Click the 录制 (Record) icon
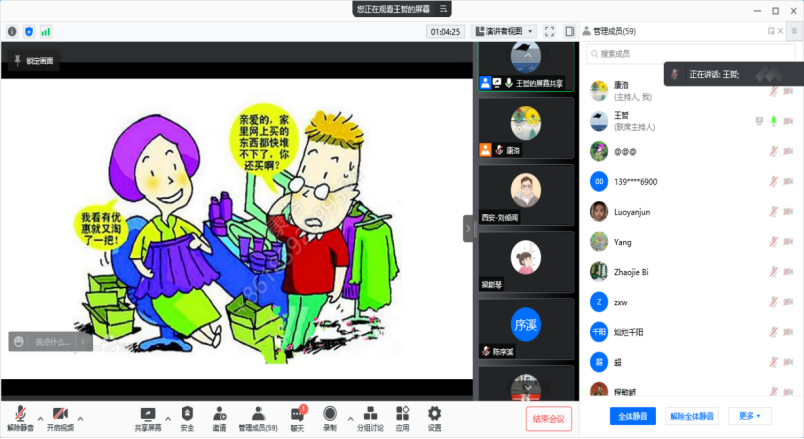The width and height of the screenshot is (804, 439). 329,416
